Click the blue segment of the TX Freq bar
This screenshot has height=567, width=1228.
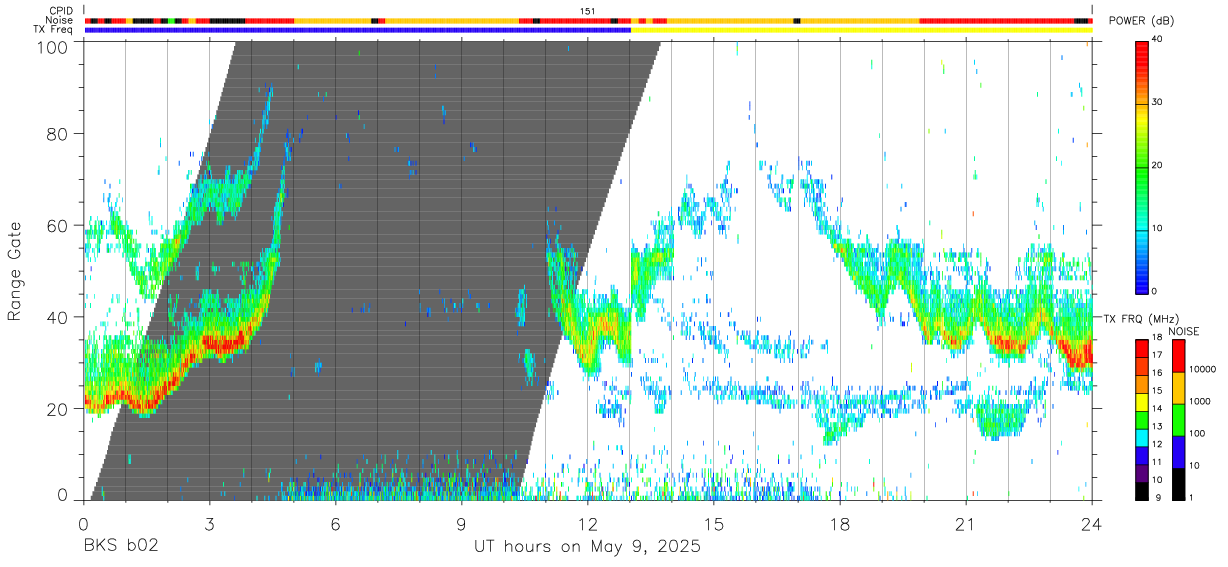coord(358,30)
